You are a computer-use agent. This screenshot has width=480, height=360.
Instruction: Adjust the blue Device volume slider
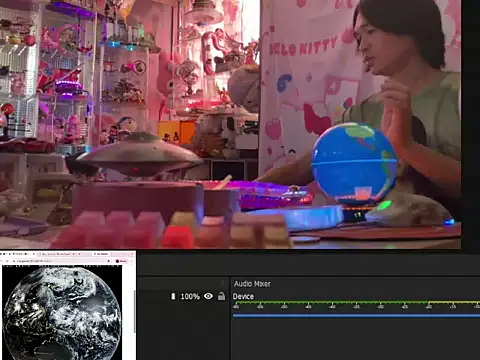click(356, 315)
